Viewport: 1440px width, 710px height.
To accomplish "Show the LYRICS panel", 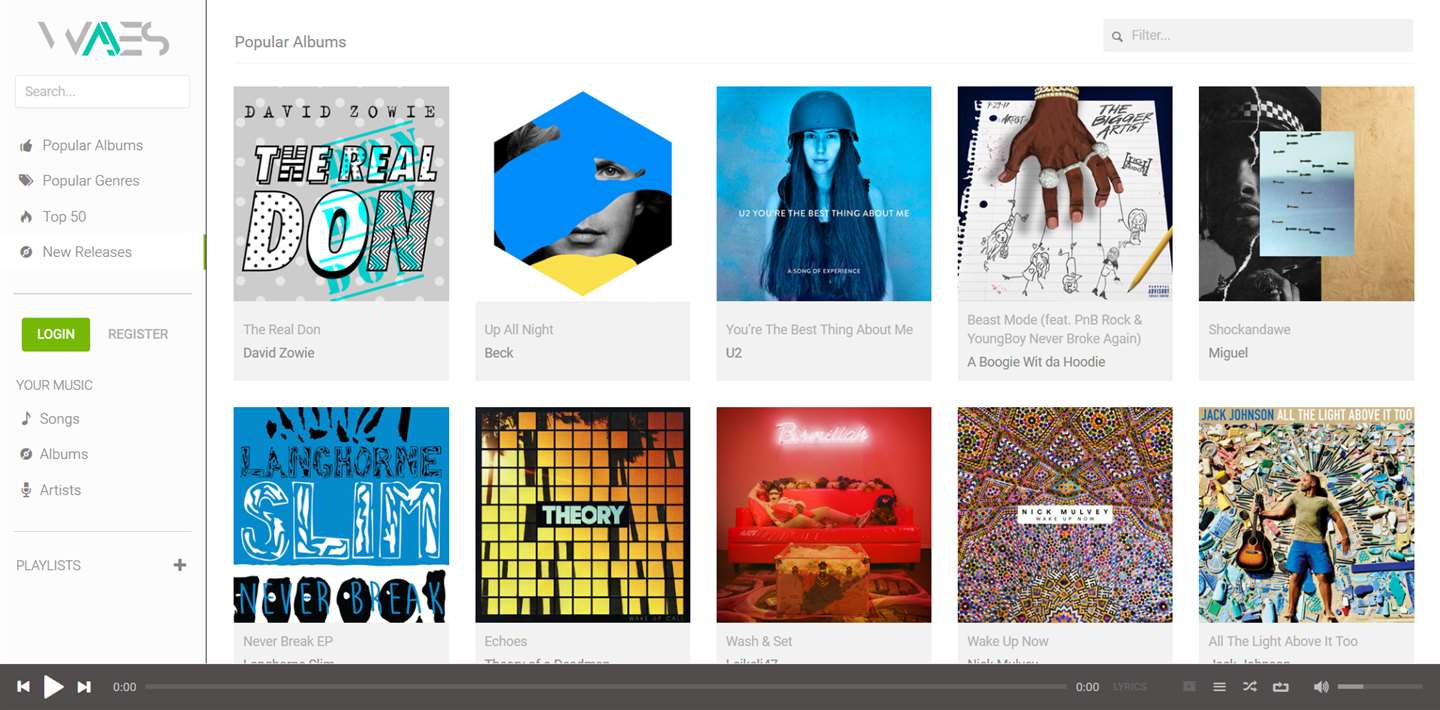I will click(1130, 687).
